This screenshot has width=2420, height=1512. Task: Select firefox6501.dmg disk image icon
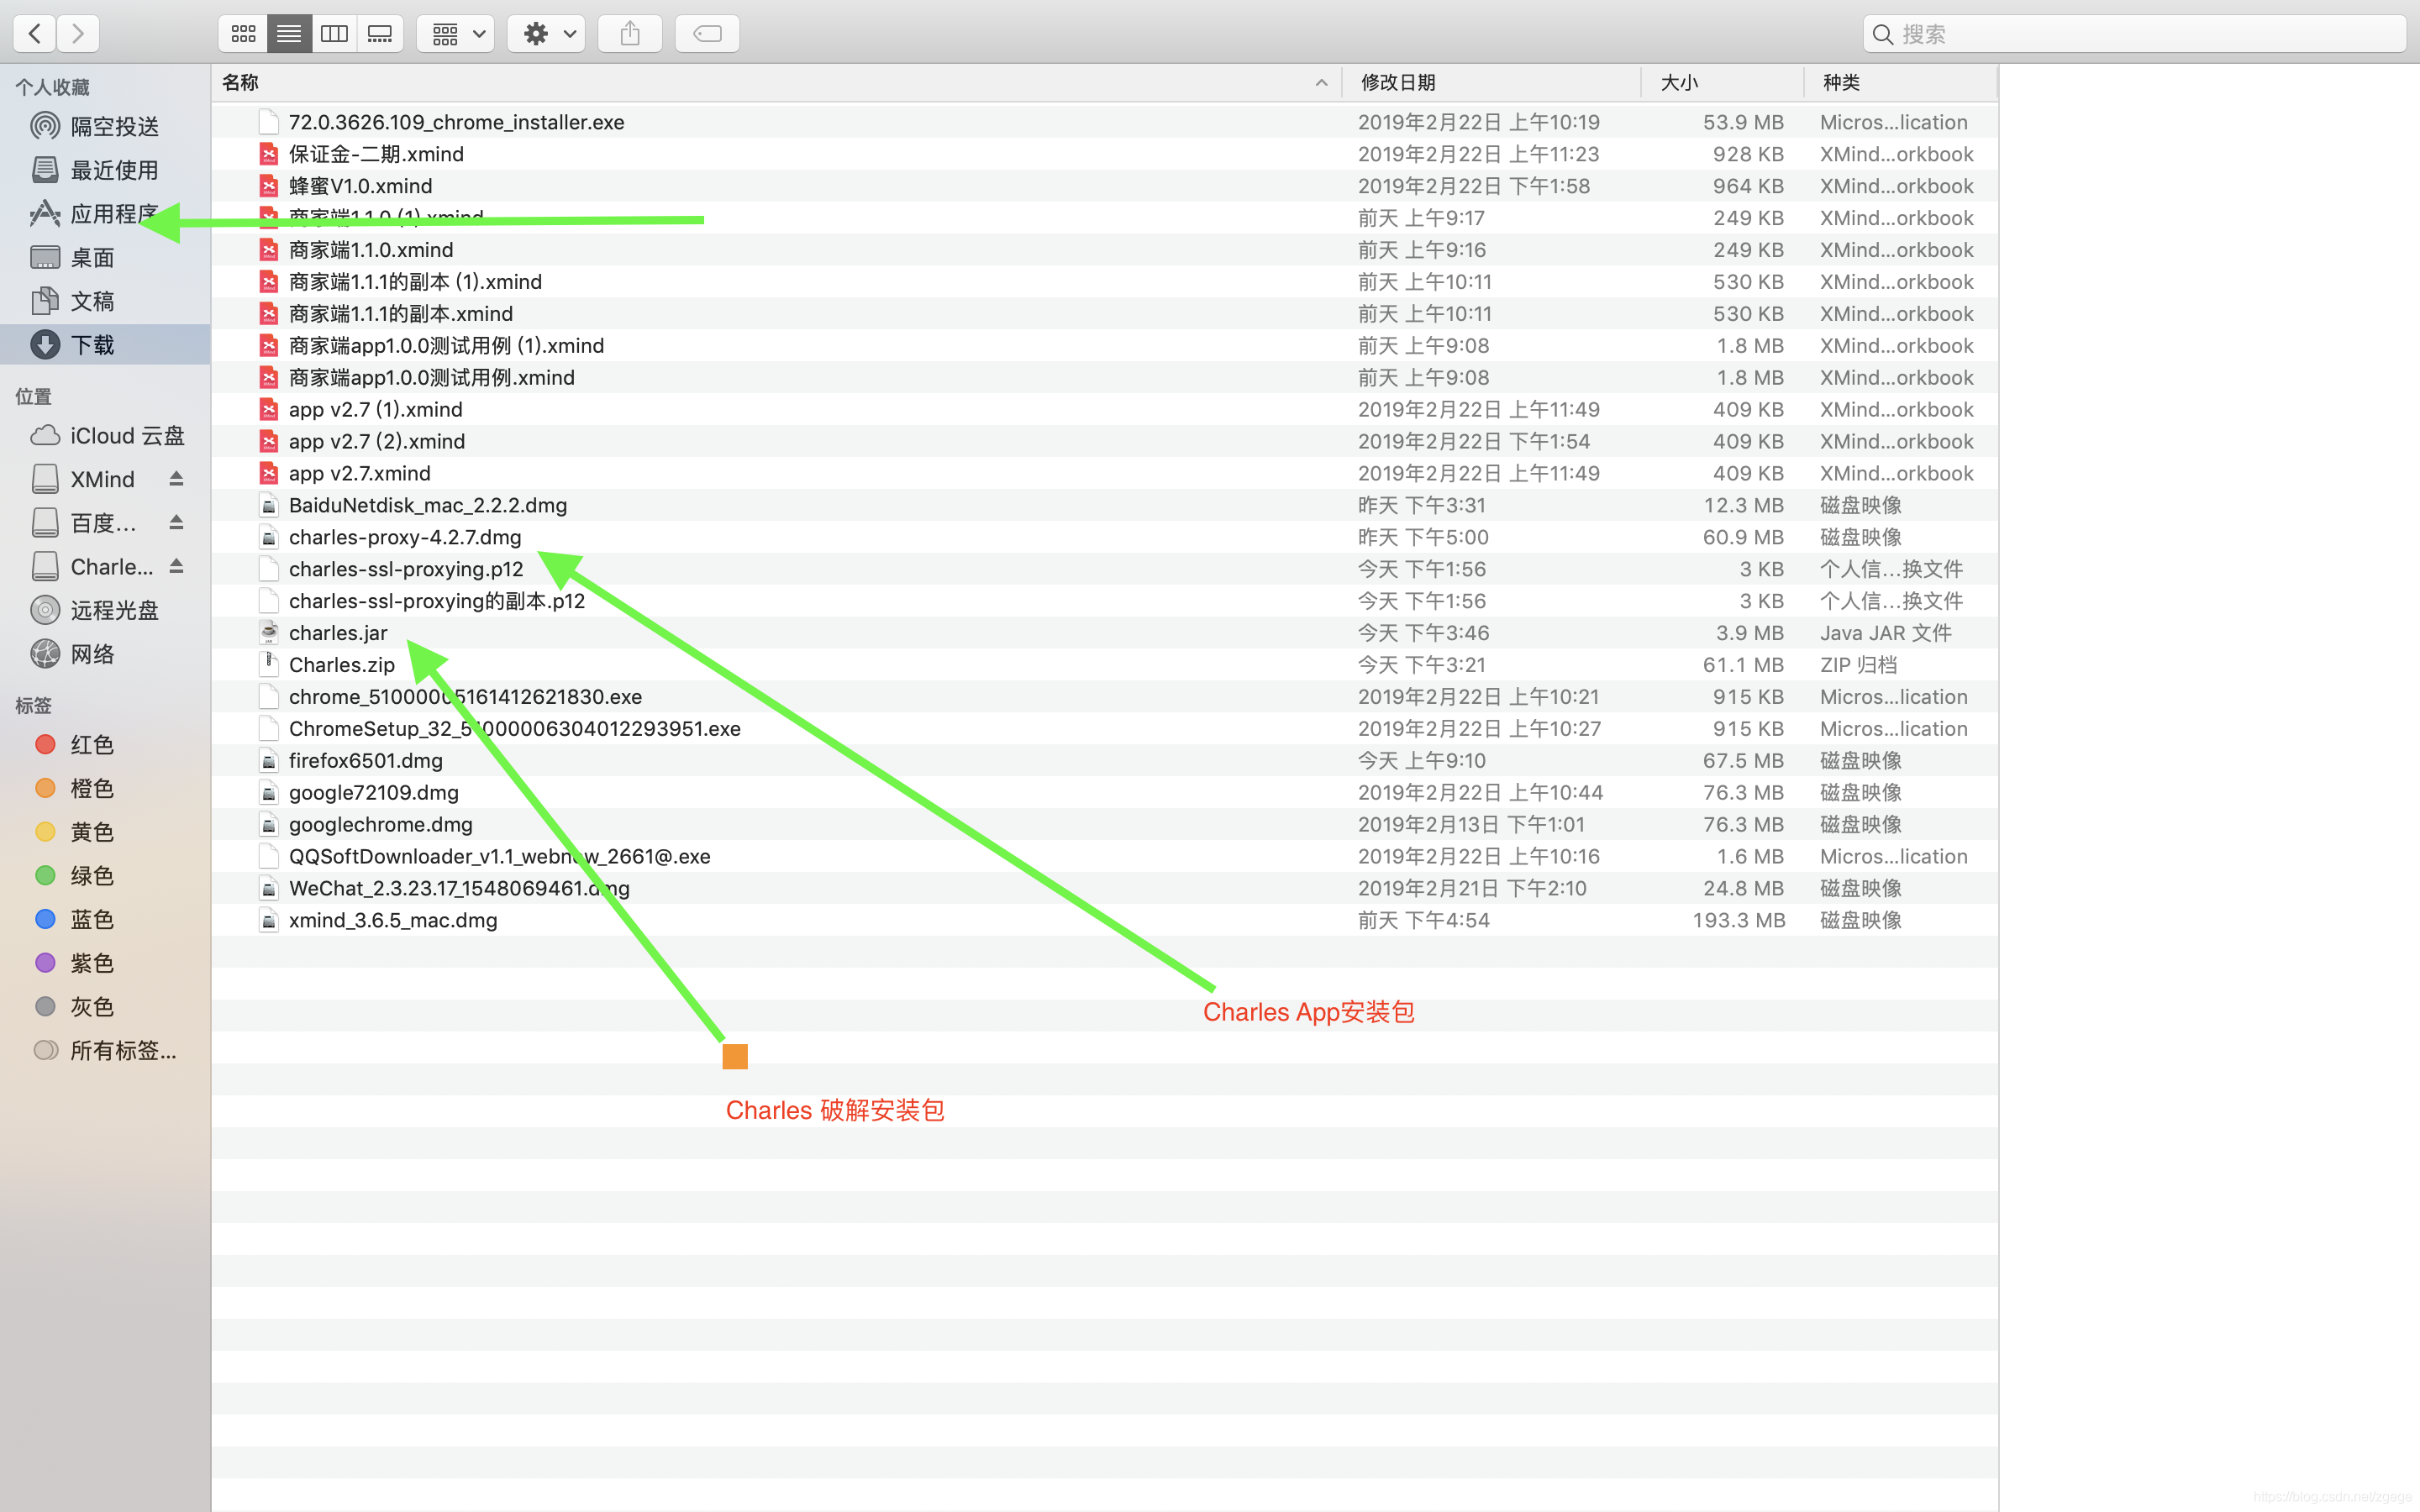(x=268, y=761)
